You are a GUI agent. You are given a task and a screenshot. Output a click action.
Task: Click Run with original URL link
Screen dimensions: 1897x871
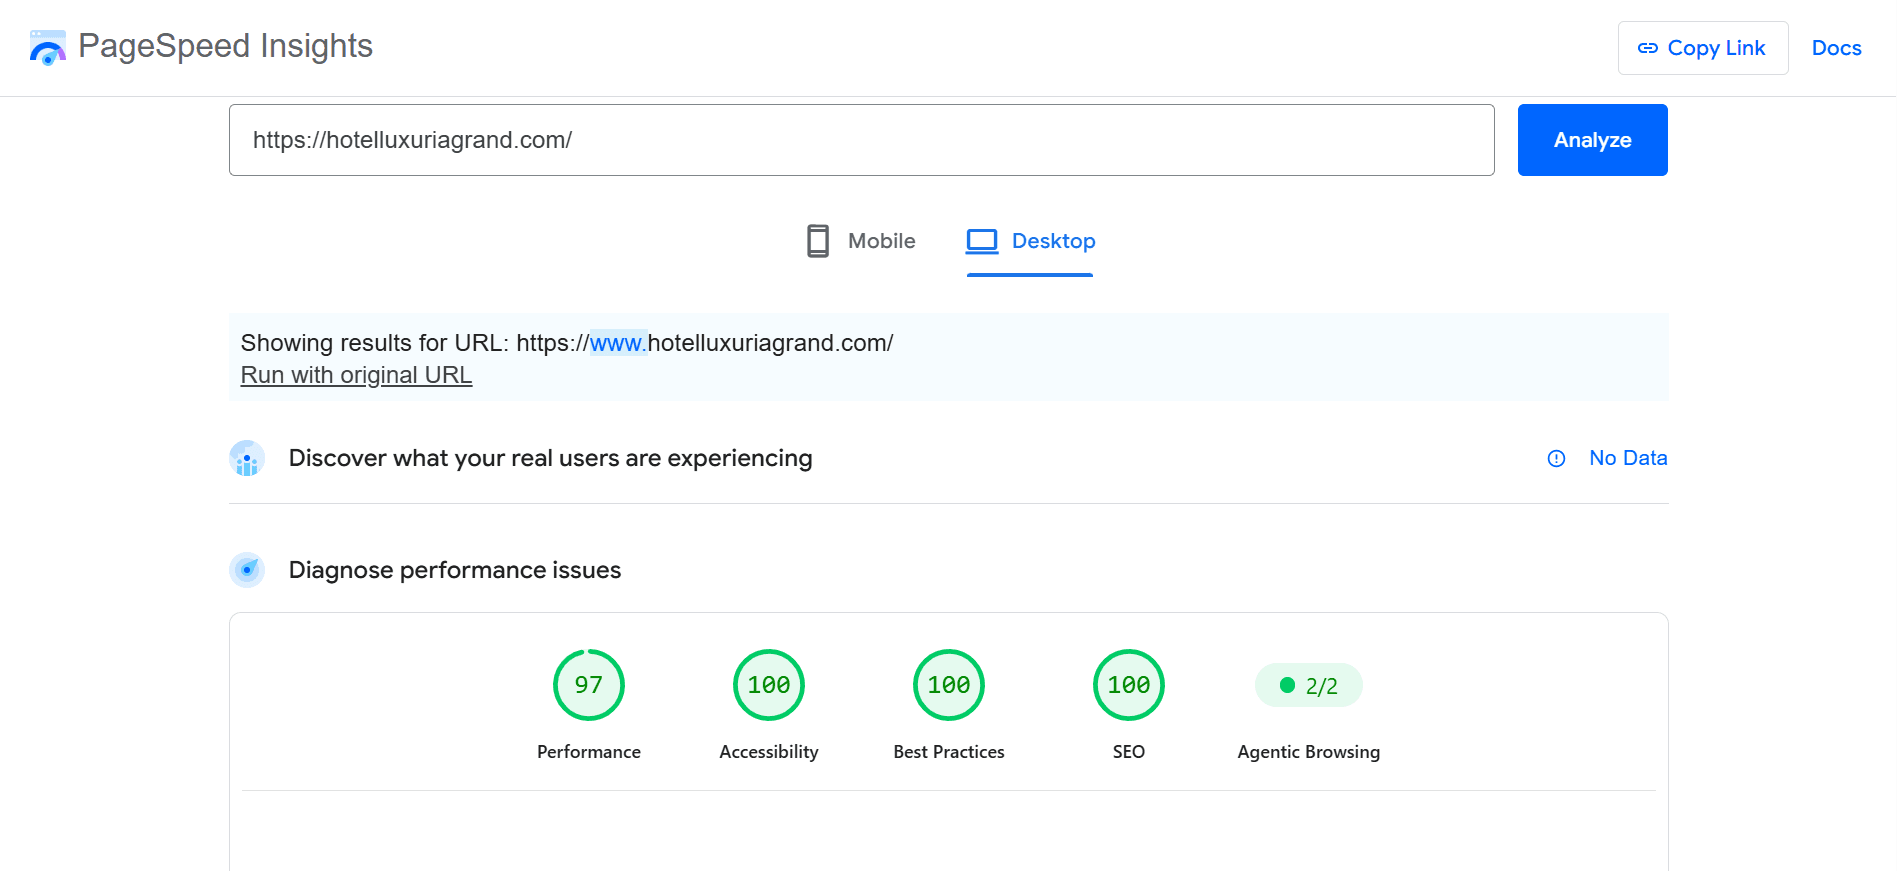[x=356, y=375]
